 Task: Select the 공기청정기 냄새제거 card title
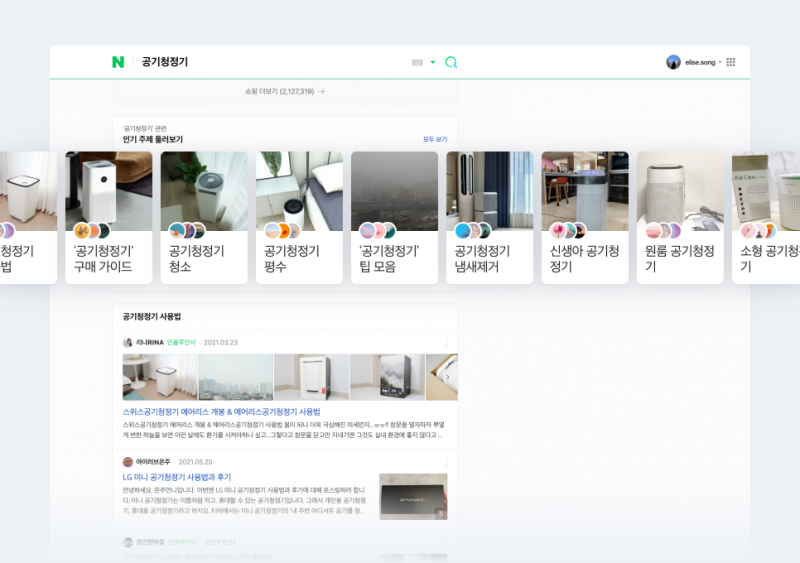click(482, 259)
